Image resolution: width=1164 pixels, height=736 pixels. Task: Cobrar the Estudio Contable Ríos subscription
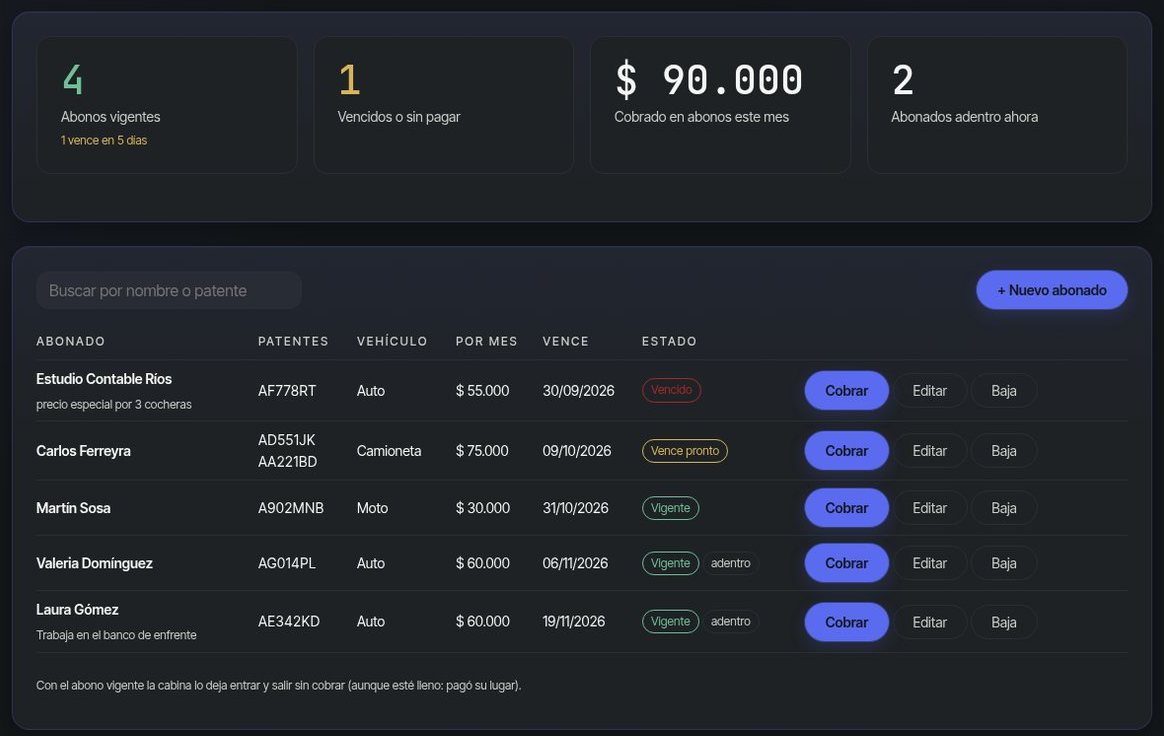(846, 391)
